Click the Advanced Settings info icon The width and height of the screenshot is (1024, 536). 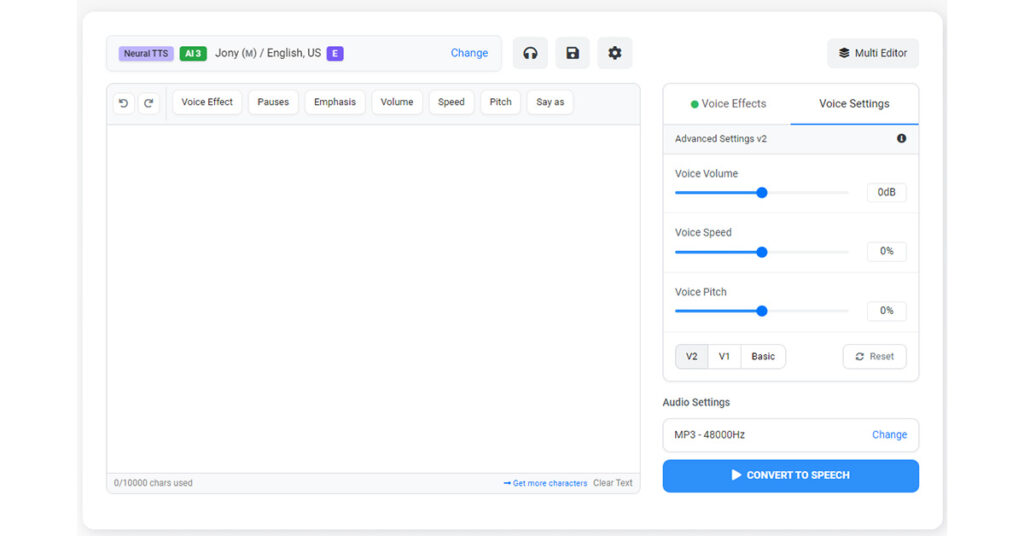pos(901,139)
